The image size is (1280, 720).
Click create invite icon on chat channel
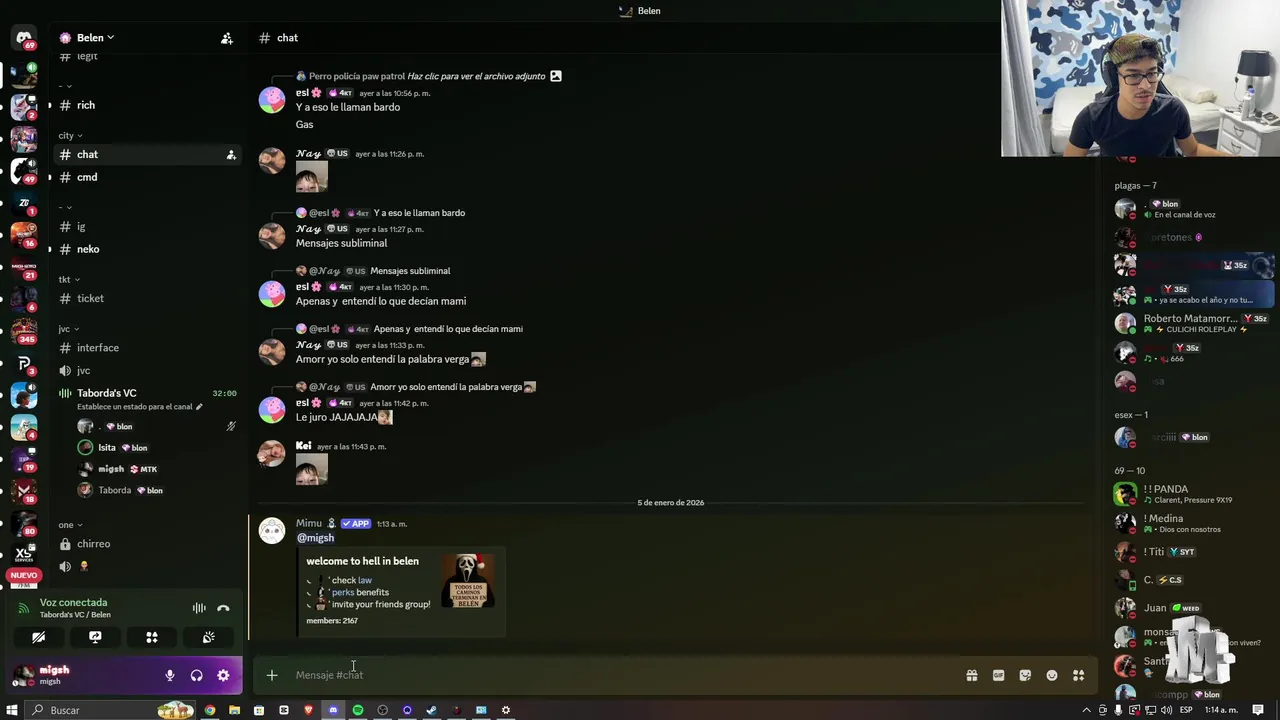(231, 155)
